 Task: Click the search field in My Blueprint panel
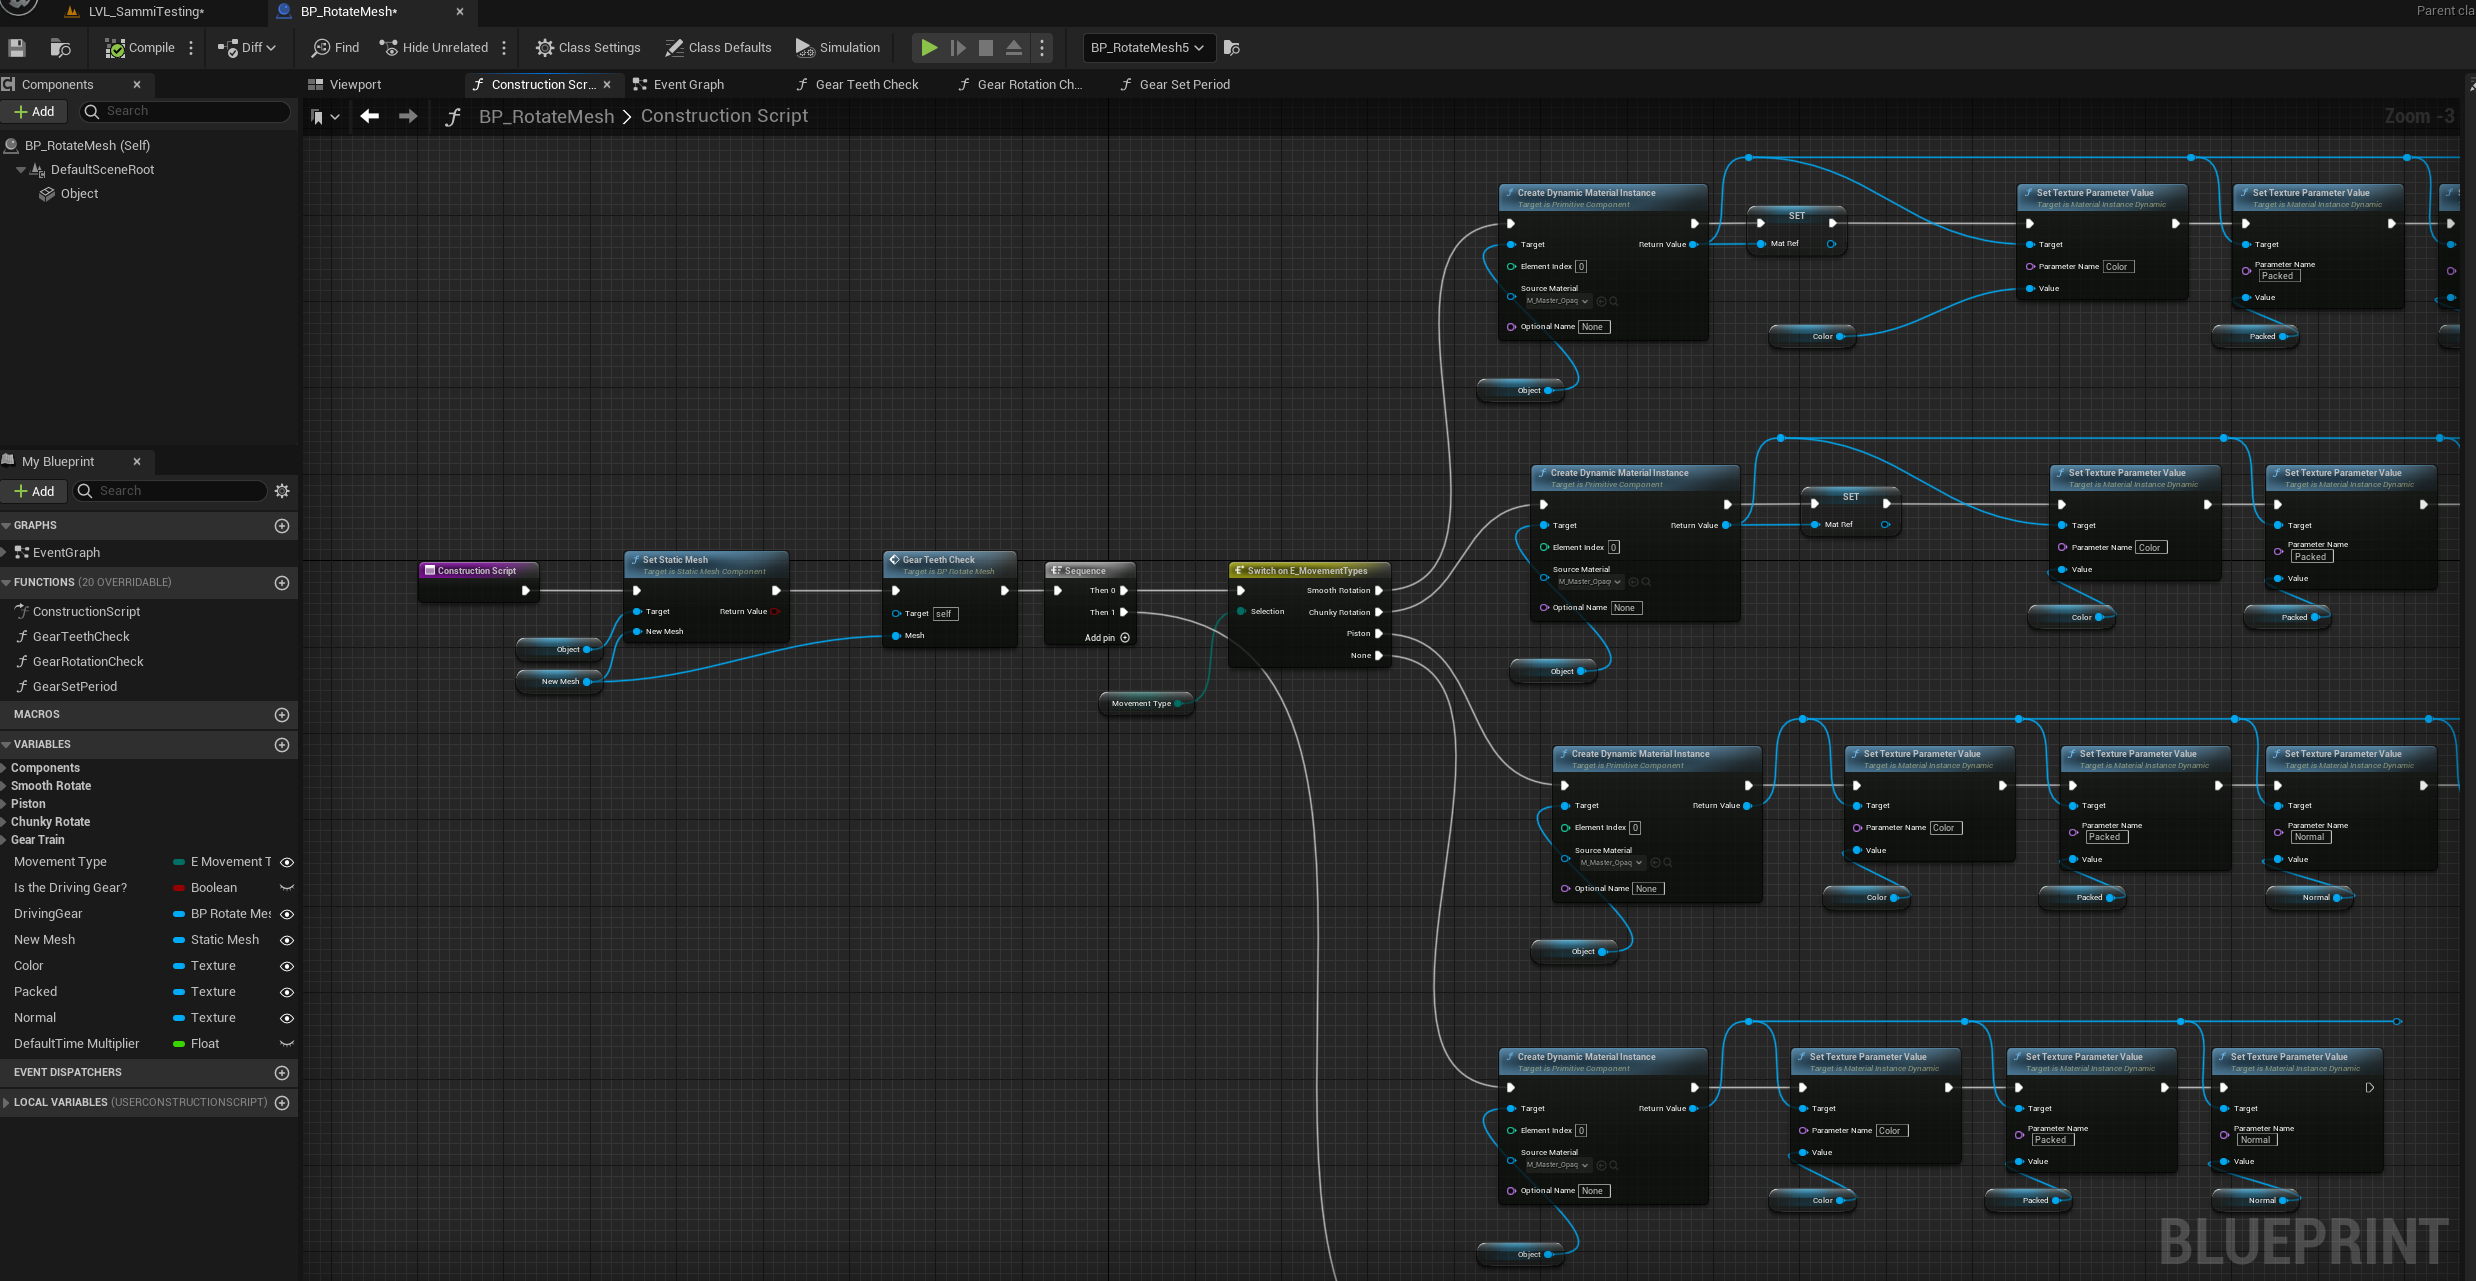click(x=170, y=490)
